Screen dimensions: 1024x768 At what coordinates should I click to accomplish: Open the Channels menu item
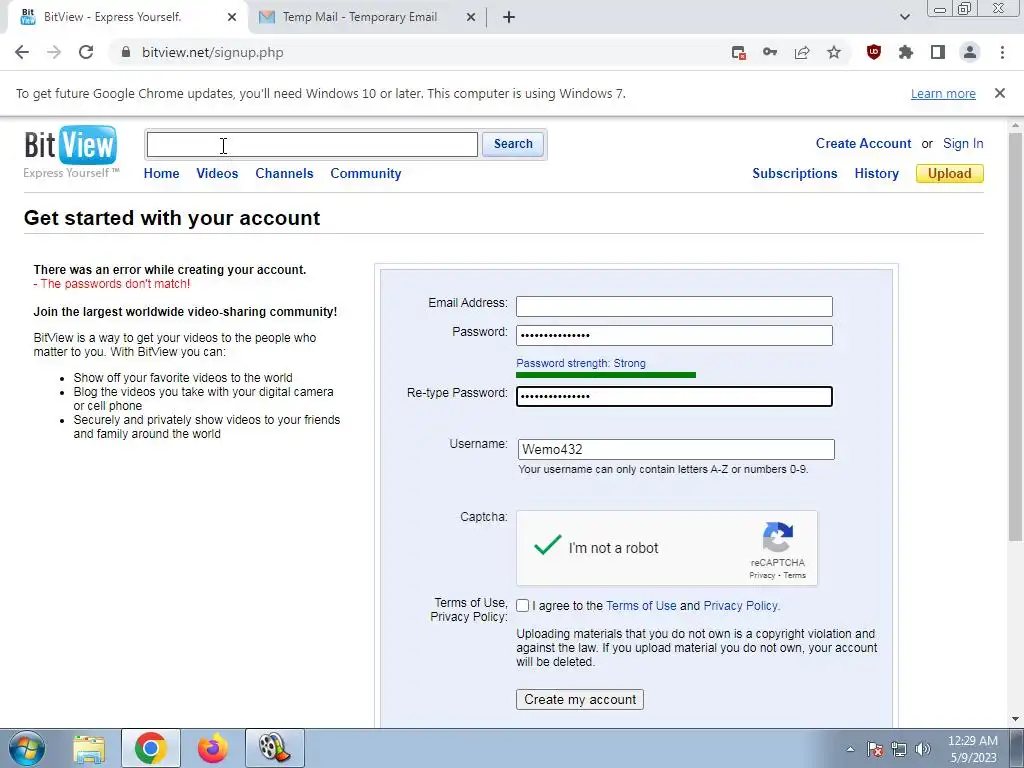[x=284, y=173]
